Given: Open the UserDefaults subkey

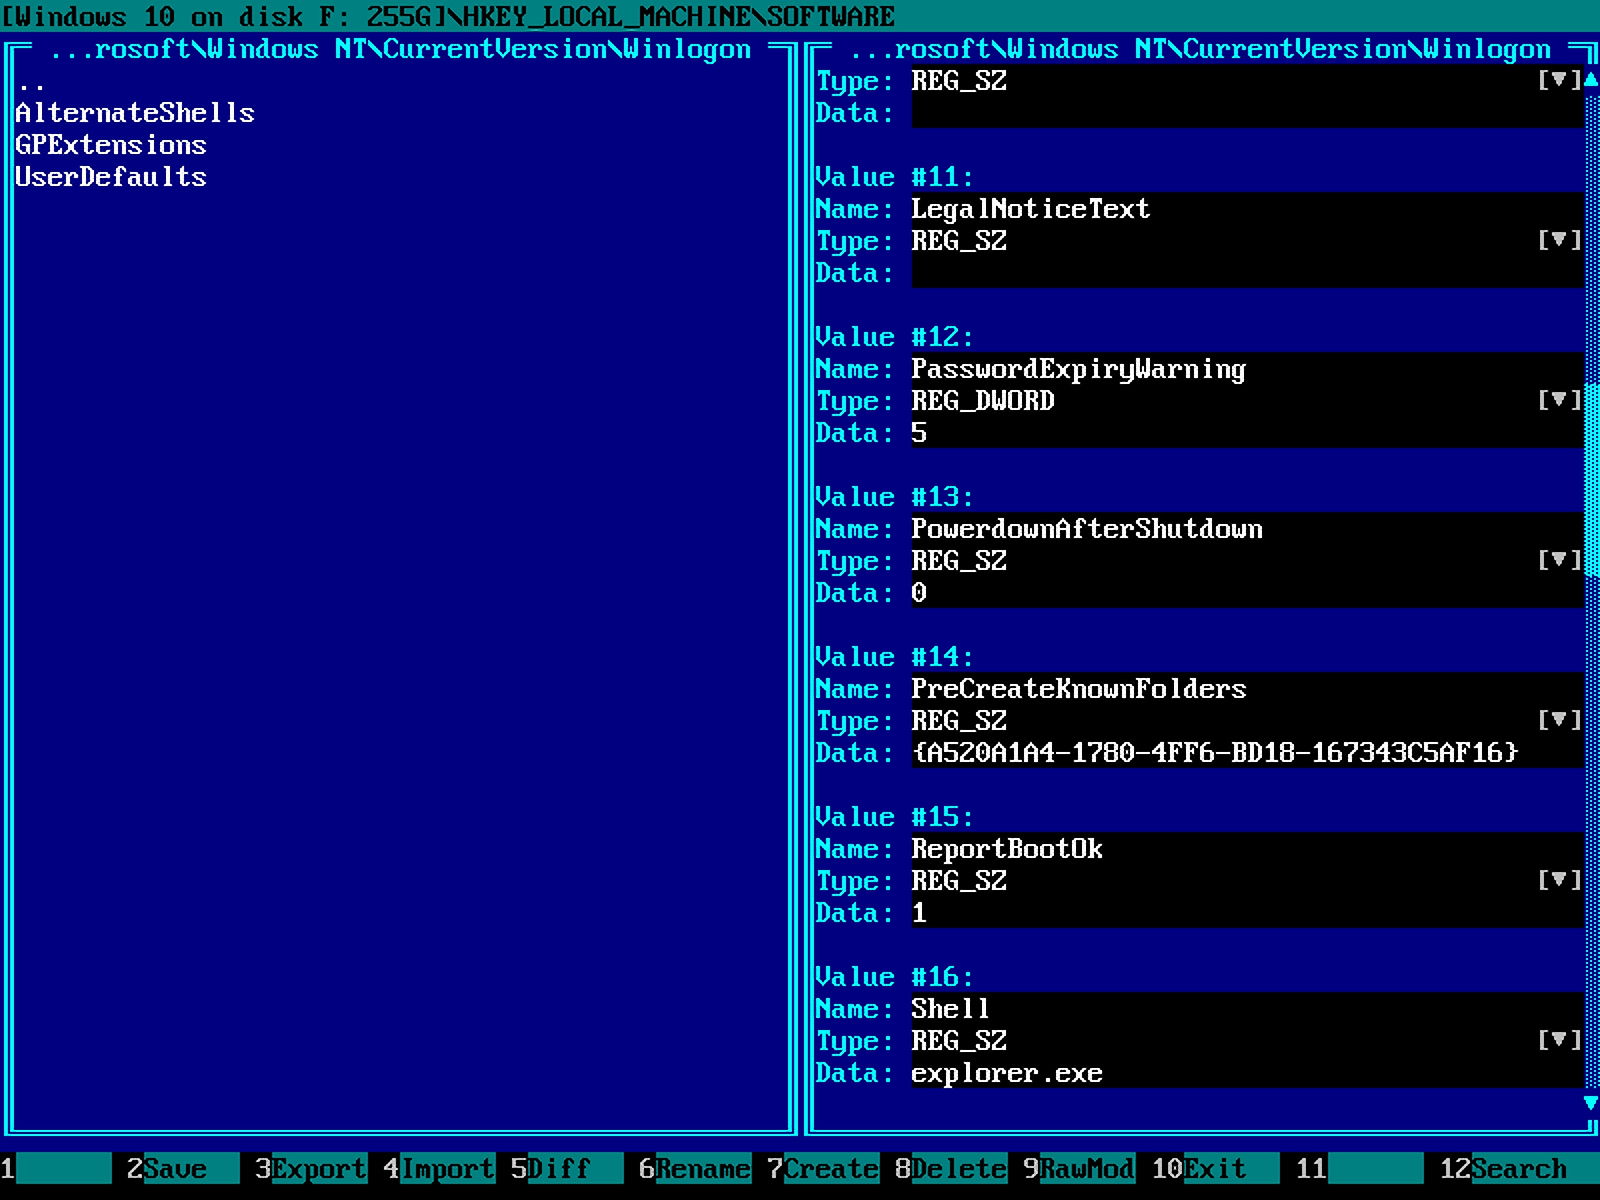Looking at the screenshot, I should 111,177.
